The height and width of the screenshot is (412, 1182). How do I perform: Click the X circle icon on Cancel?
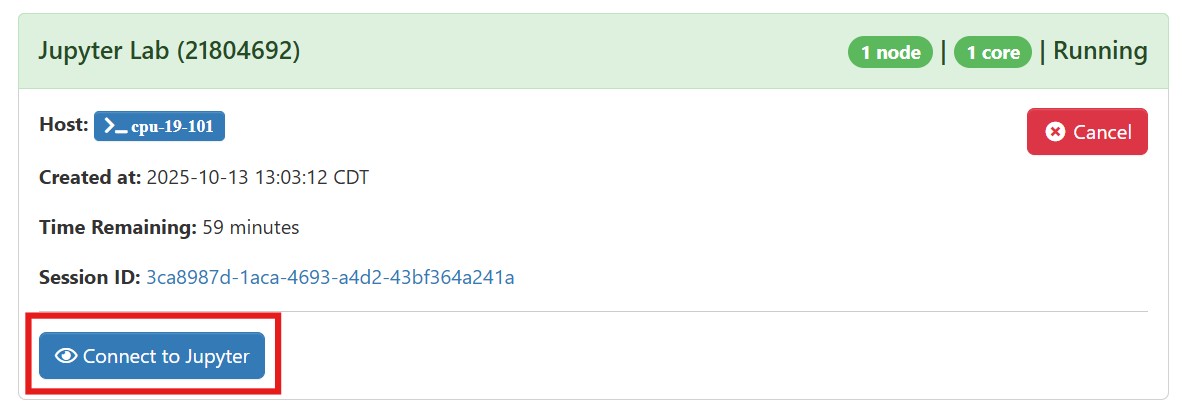(x=1054, y=132)
